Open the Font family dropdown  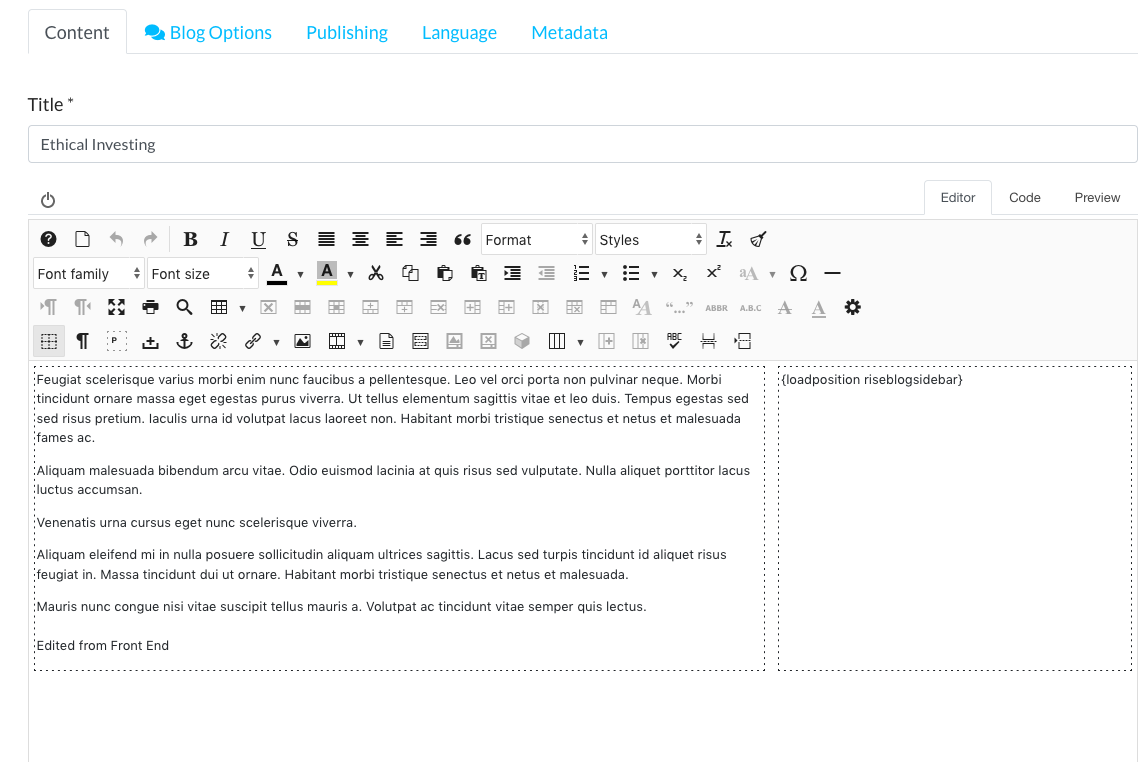point(89,273)
